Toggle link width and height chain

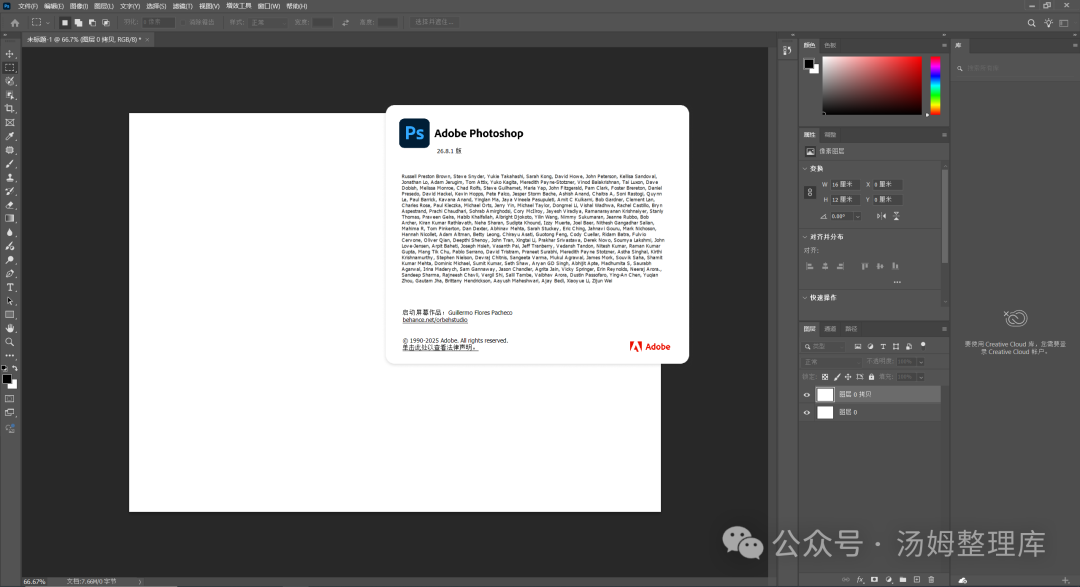(x=810, y=192)
